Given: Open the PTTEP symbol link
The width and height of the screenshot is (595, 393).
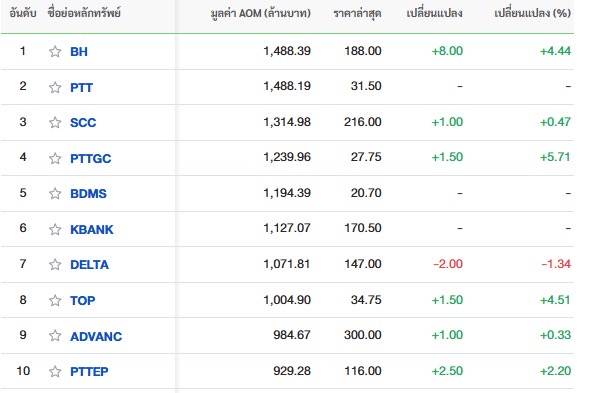Looking at the screenshot, I should click(x=89, y=372).
